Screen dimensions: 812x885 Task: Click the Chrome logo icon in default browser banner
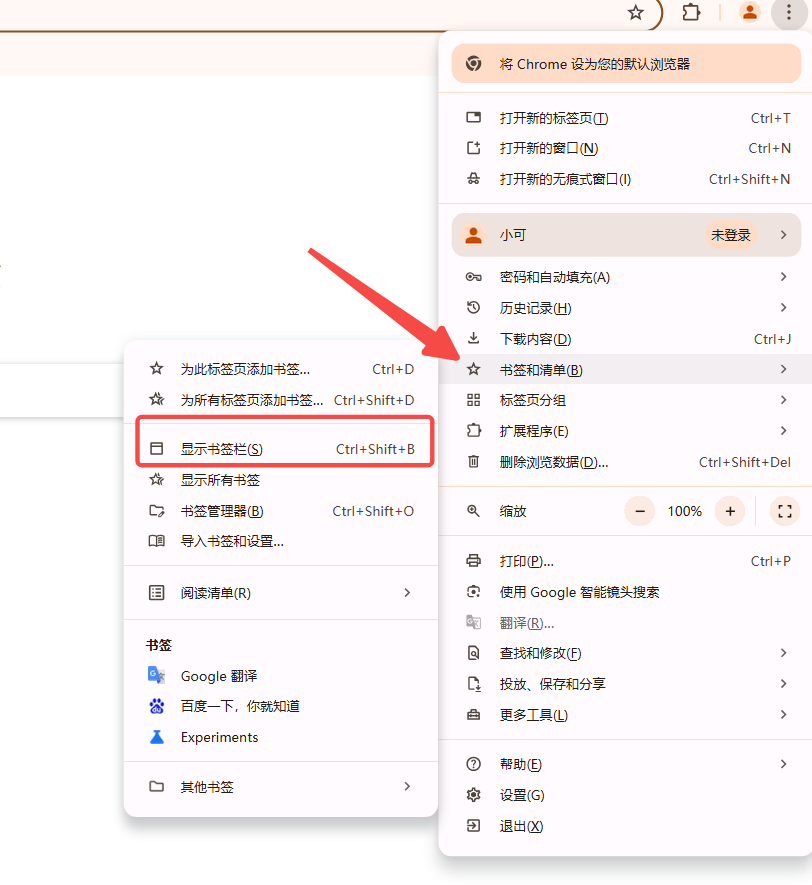pos(473,64)
